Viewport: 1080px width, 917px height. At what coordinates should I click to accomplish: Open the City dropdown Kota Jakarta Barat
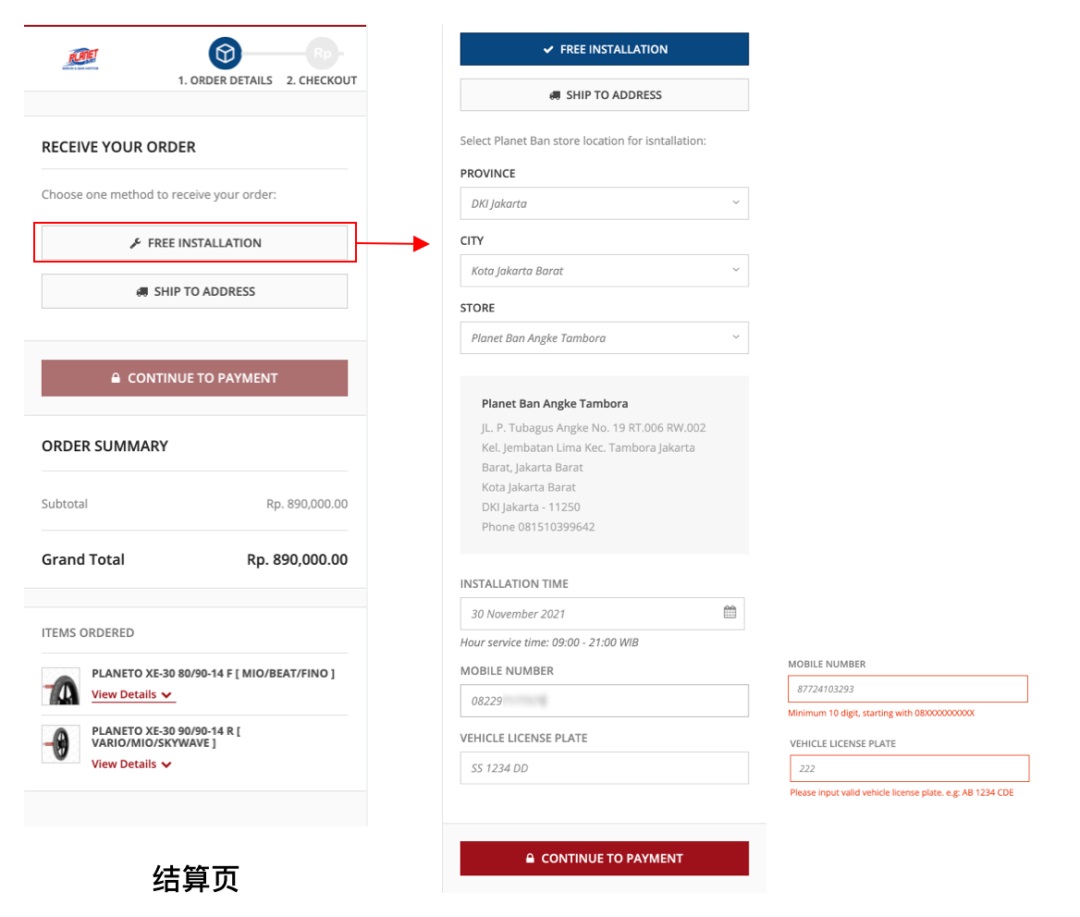604,271
